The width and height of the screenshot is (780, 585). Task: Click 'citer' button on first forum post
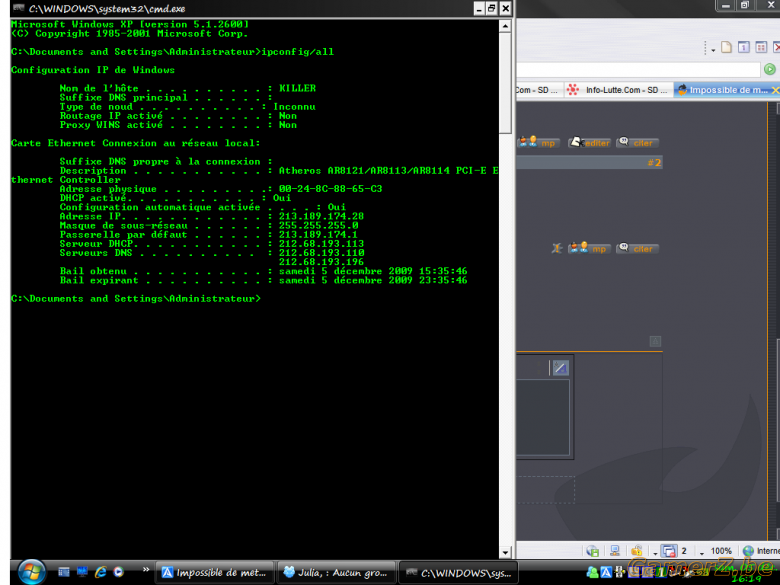point(637,143)
